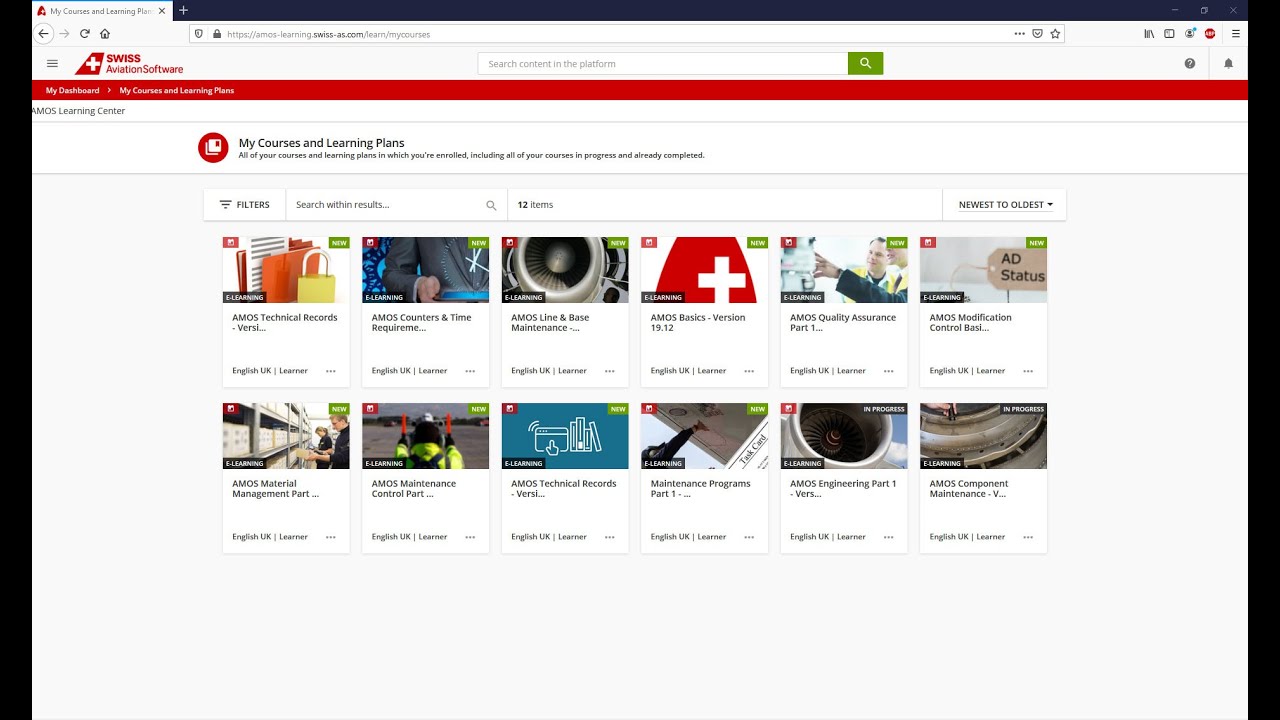1280x720 pixels.
Task: Open the hamburger main menu
Action: click(52, 63)
